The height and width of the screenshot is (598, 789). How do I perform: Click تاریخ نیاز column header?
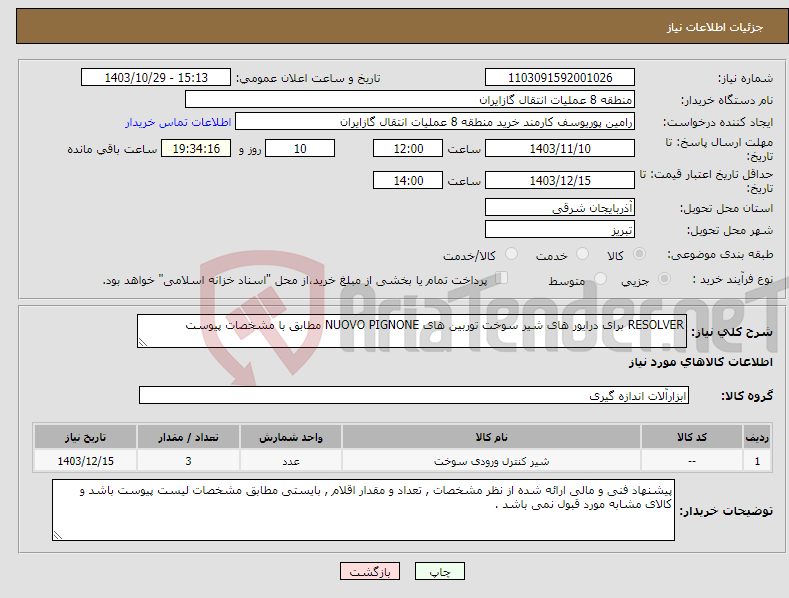[86, 437]
